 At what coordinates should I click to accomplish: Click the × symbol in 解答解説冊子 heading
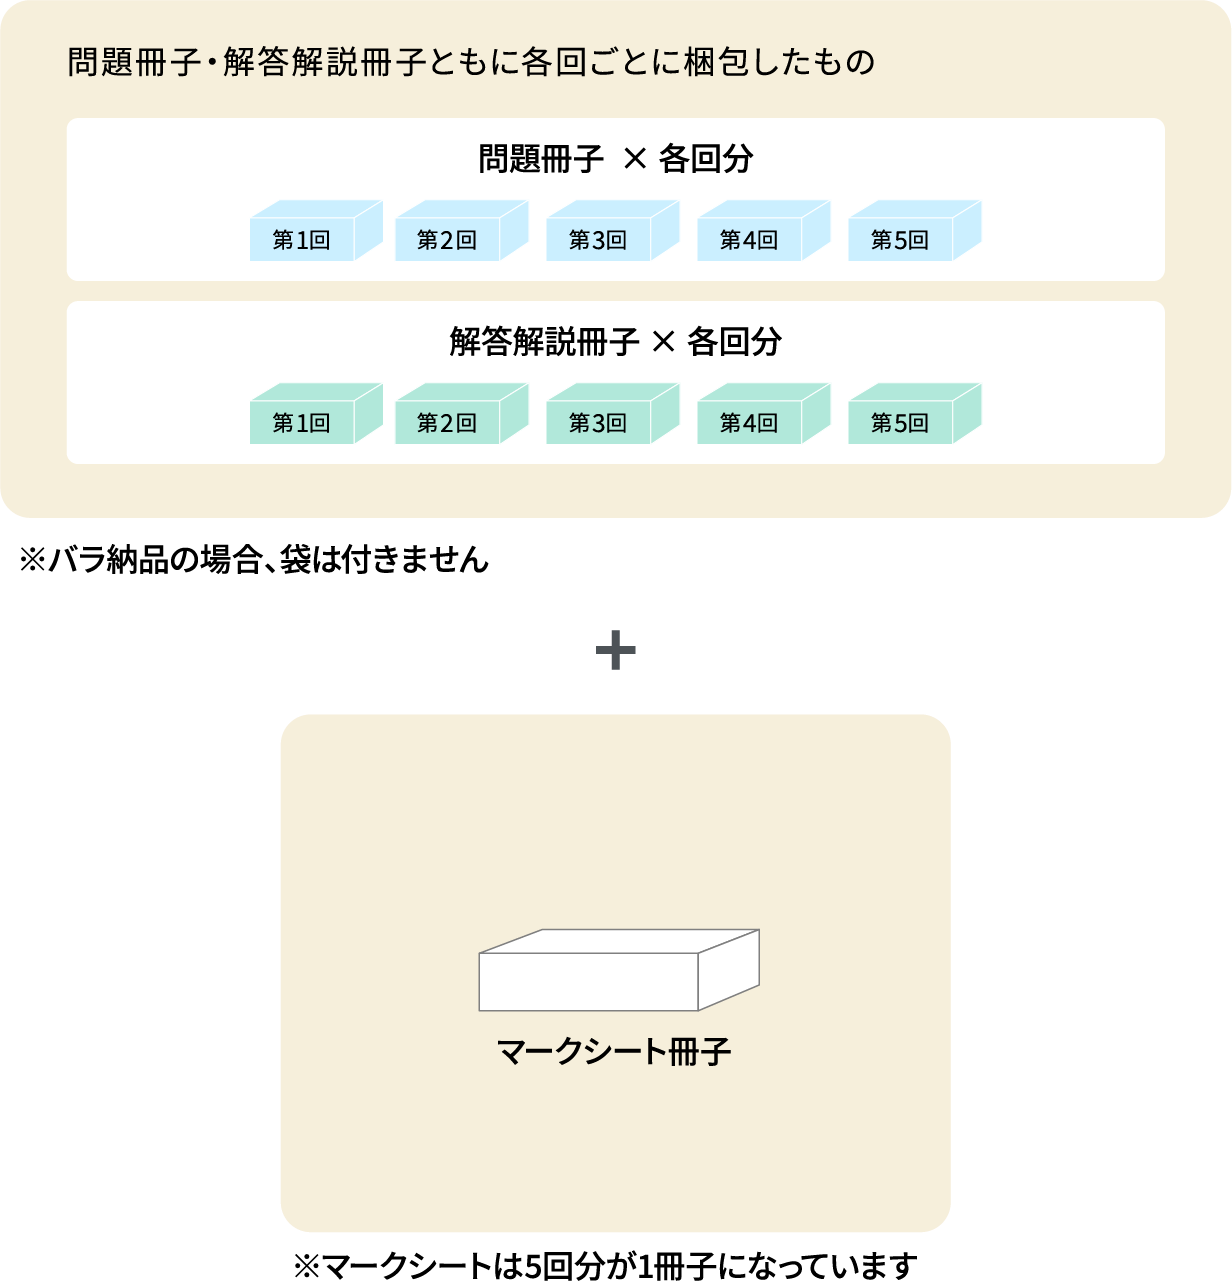pyautogui.click(x=664, y=342)
